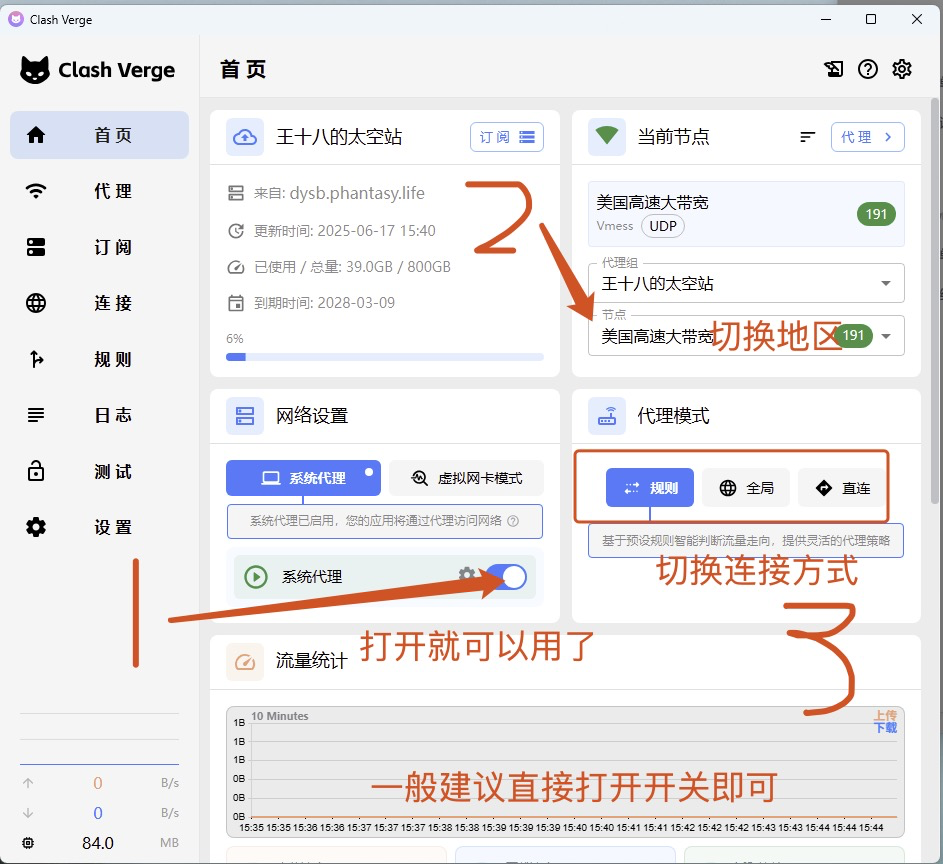Click the Clash Verge cat logo
This screenshot has height=864, width=943.
(x=36, y=70)
